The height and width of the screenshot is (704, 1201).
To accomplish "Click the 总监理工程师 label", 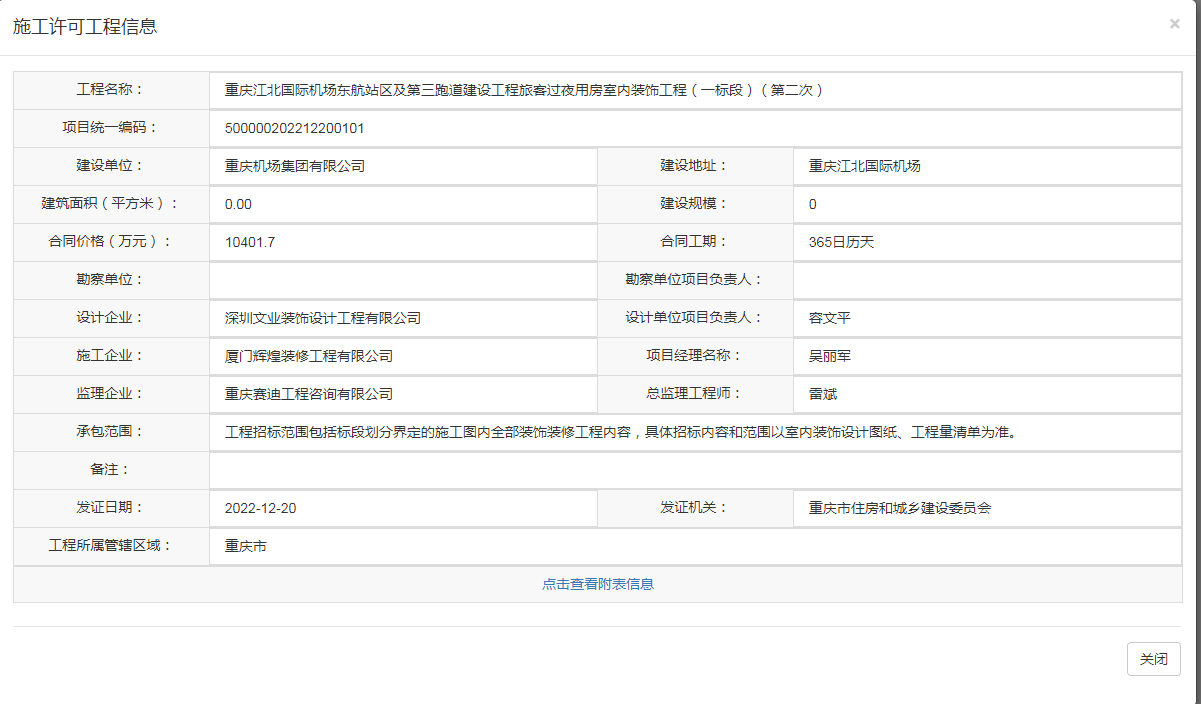I will point(695,393).
